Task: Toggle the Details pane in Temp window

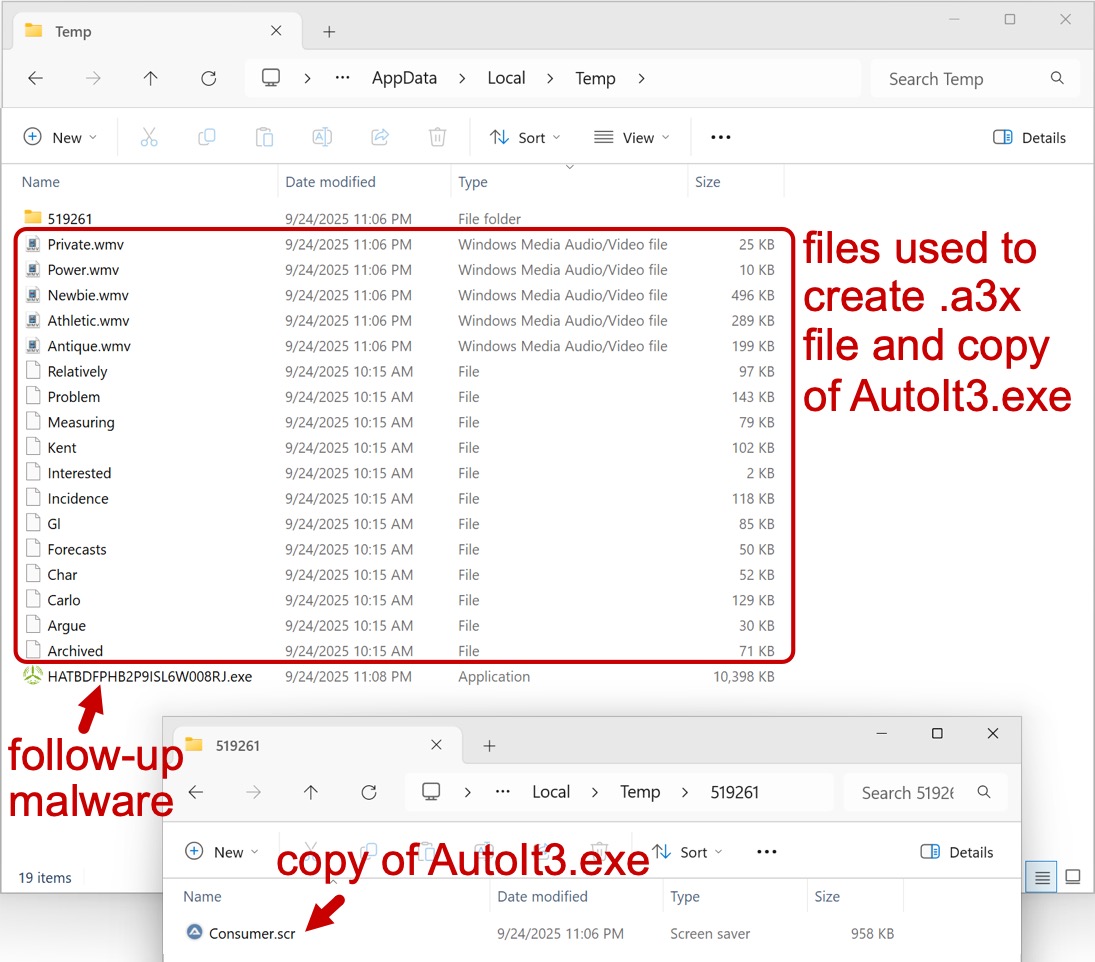Action: click(1029, 138)
